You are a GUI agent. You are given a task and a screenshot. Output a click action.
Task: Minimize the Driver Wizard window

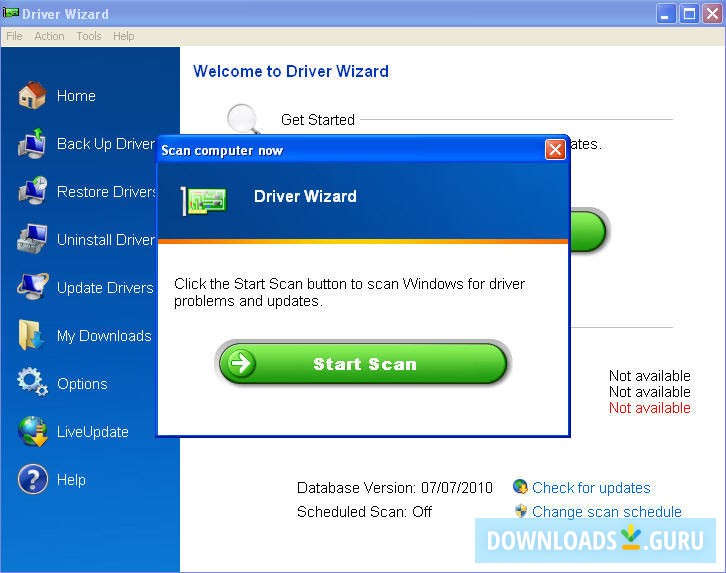pyautogui.click(x=665, y=13)
